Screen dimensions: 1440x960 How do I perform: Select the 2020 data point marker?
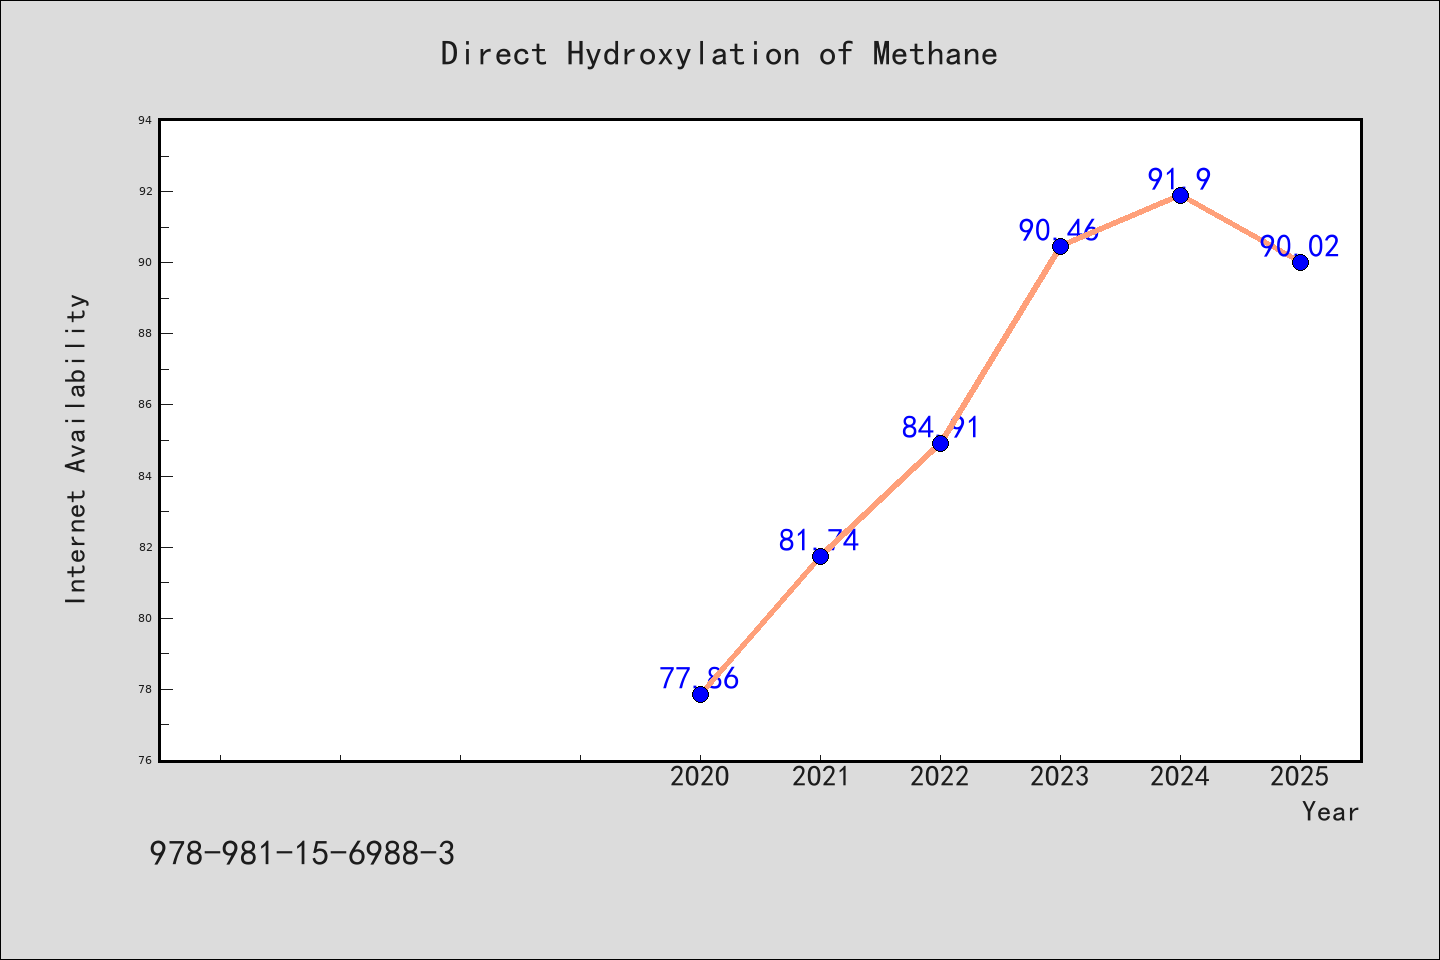(x=700, y=694)
